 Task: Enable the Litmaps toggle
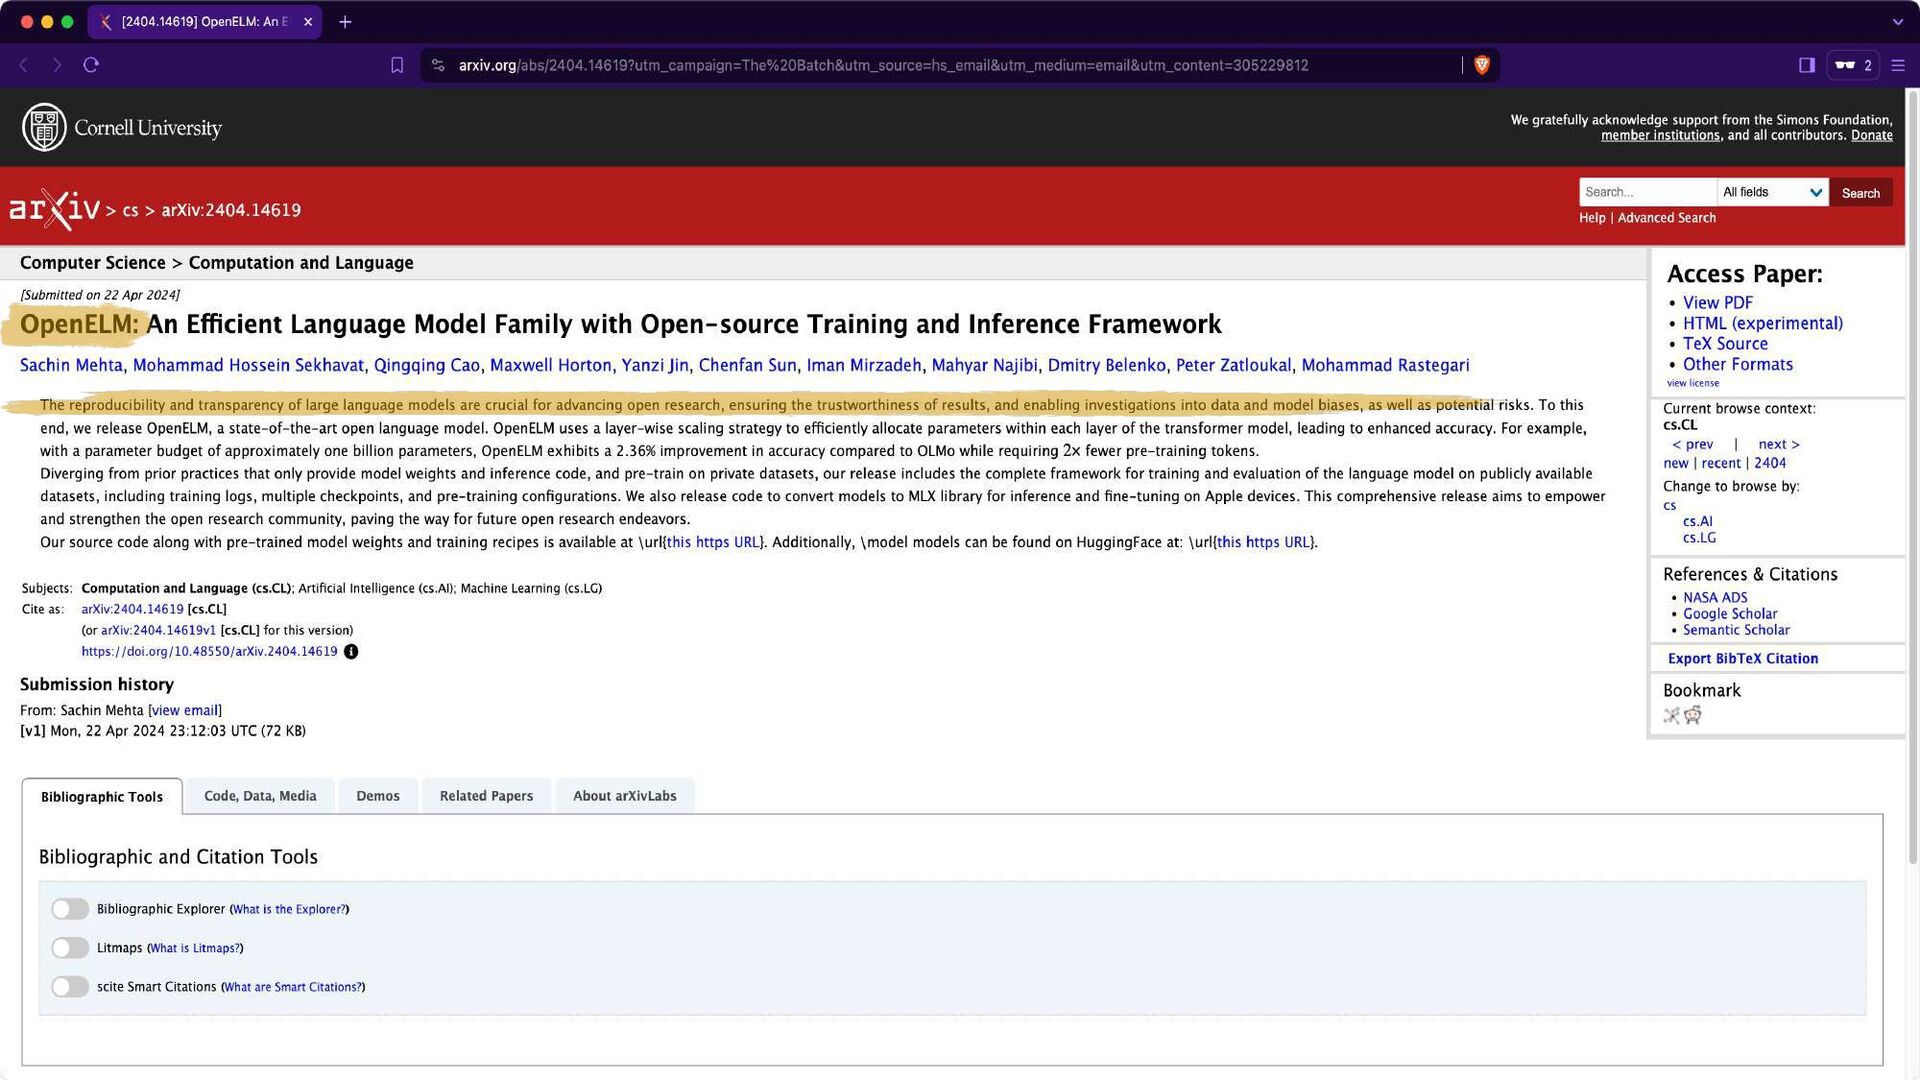coord(70,948)
